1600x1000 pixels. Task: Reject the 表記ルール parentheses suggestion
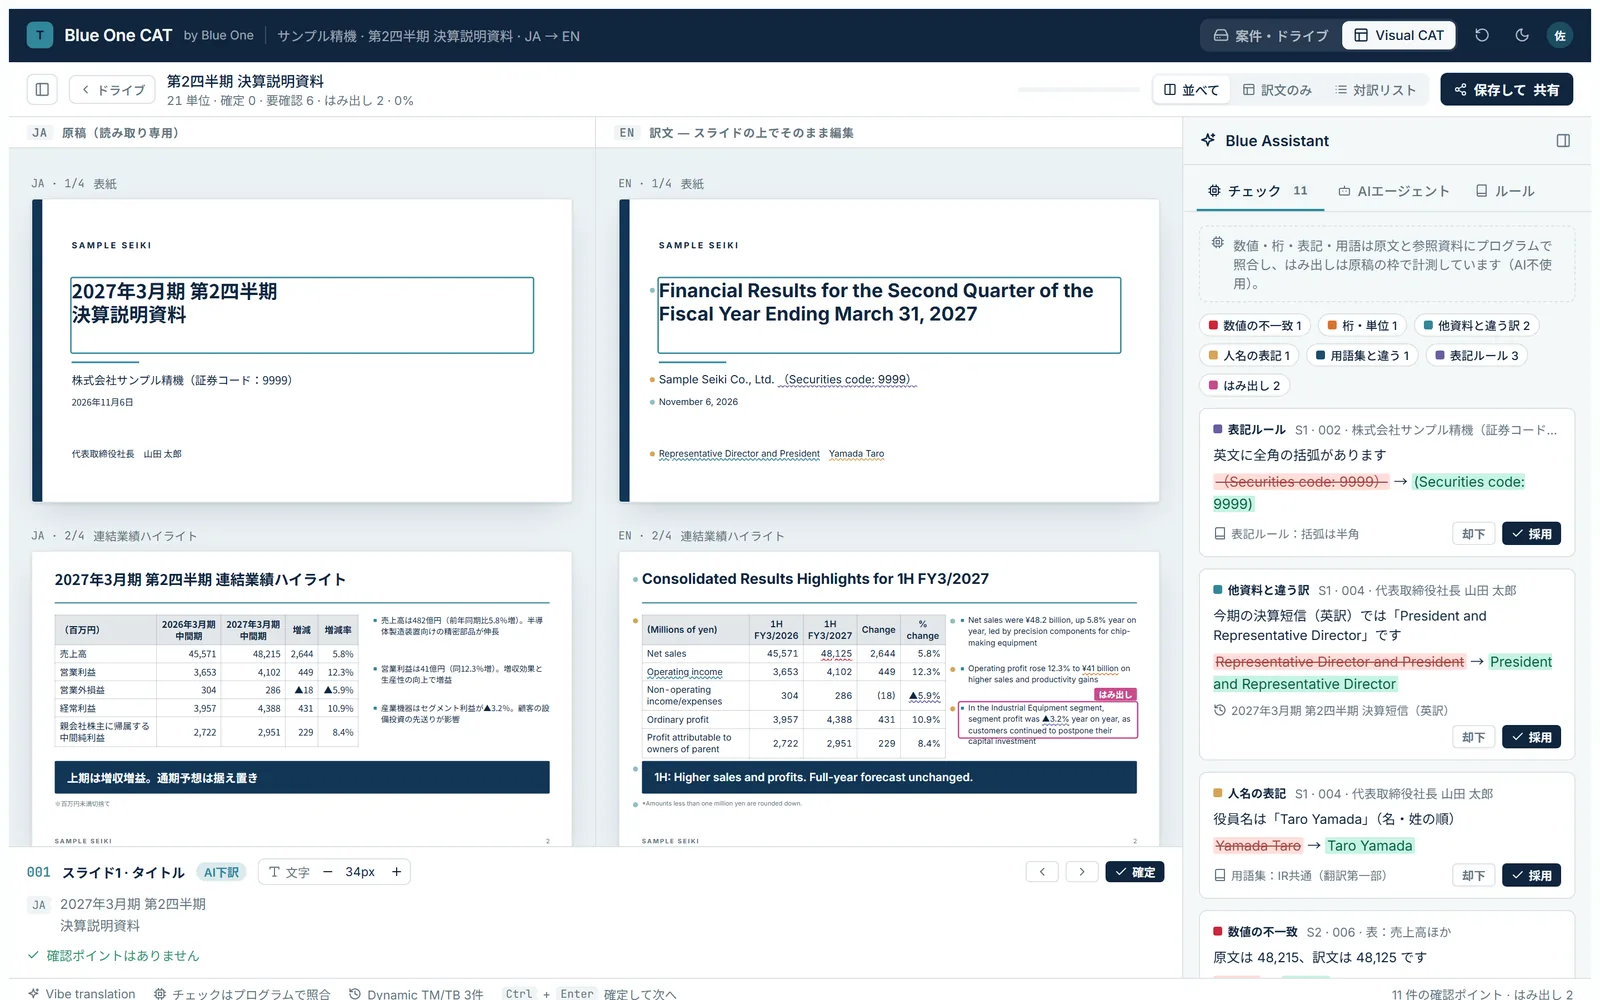coord(1473,534)
